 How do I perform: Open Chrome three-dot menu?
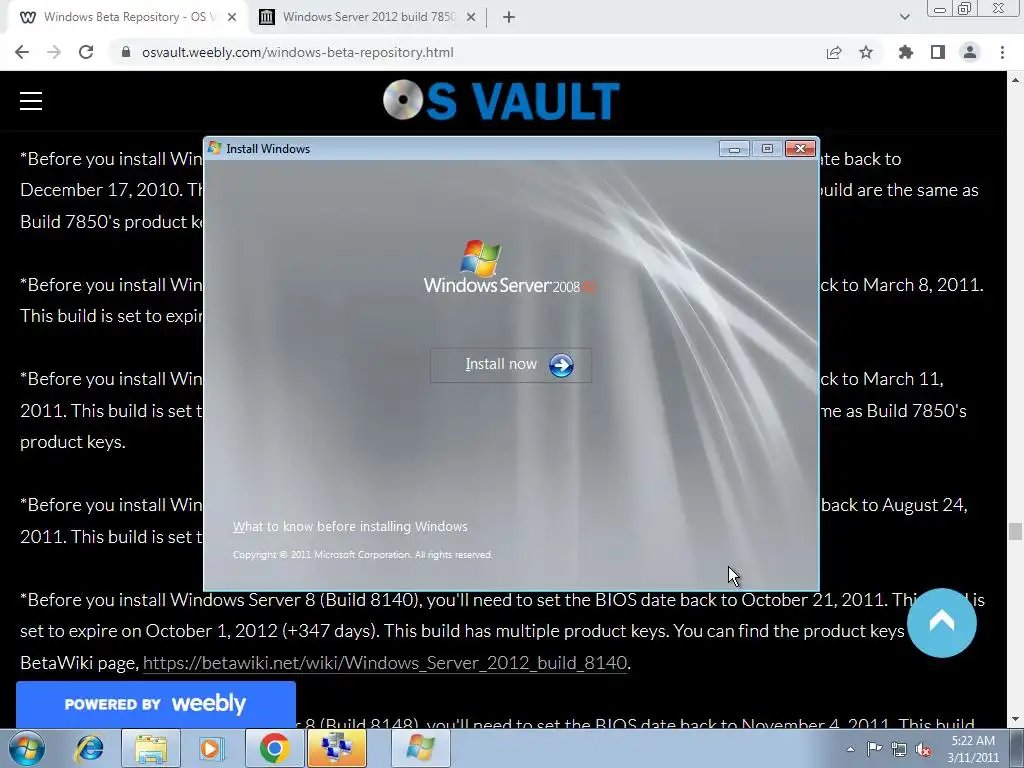click(1002, 52)
